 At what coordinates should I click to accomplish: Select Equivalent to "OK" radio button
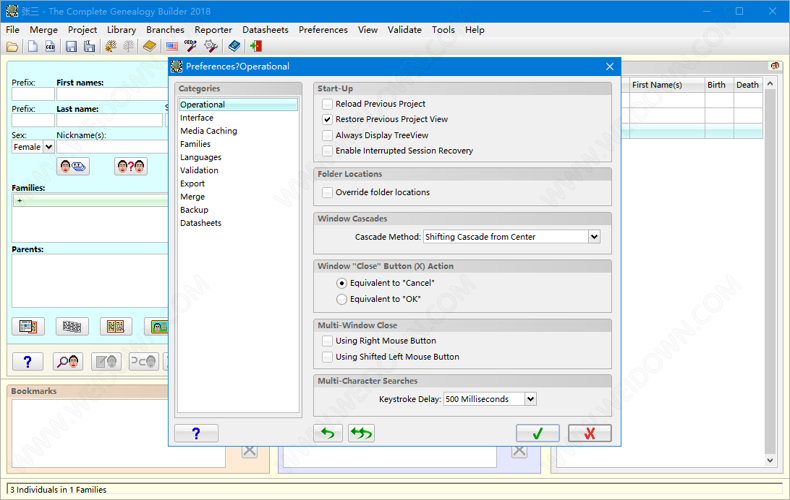point(342,299)
